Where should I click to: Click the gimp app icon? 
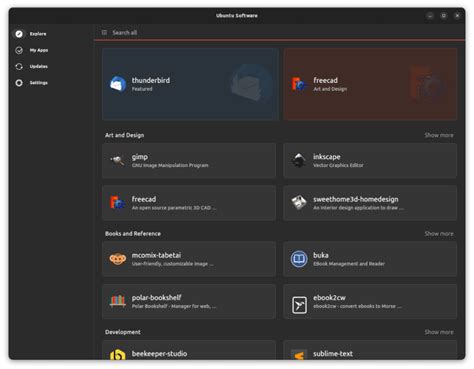[x=118, y=160]
